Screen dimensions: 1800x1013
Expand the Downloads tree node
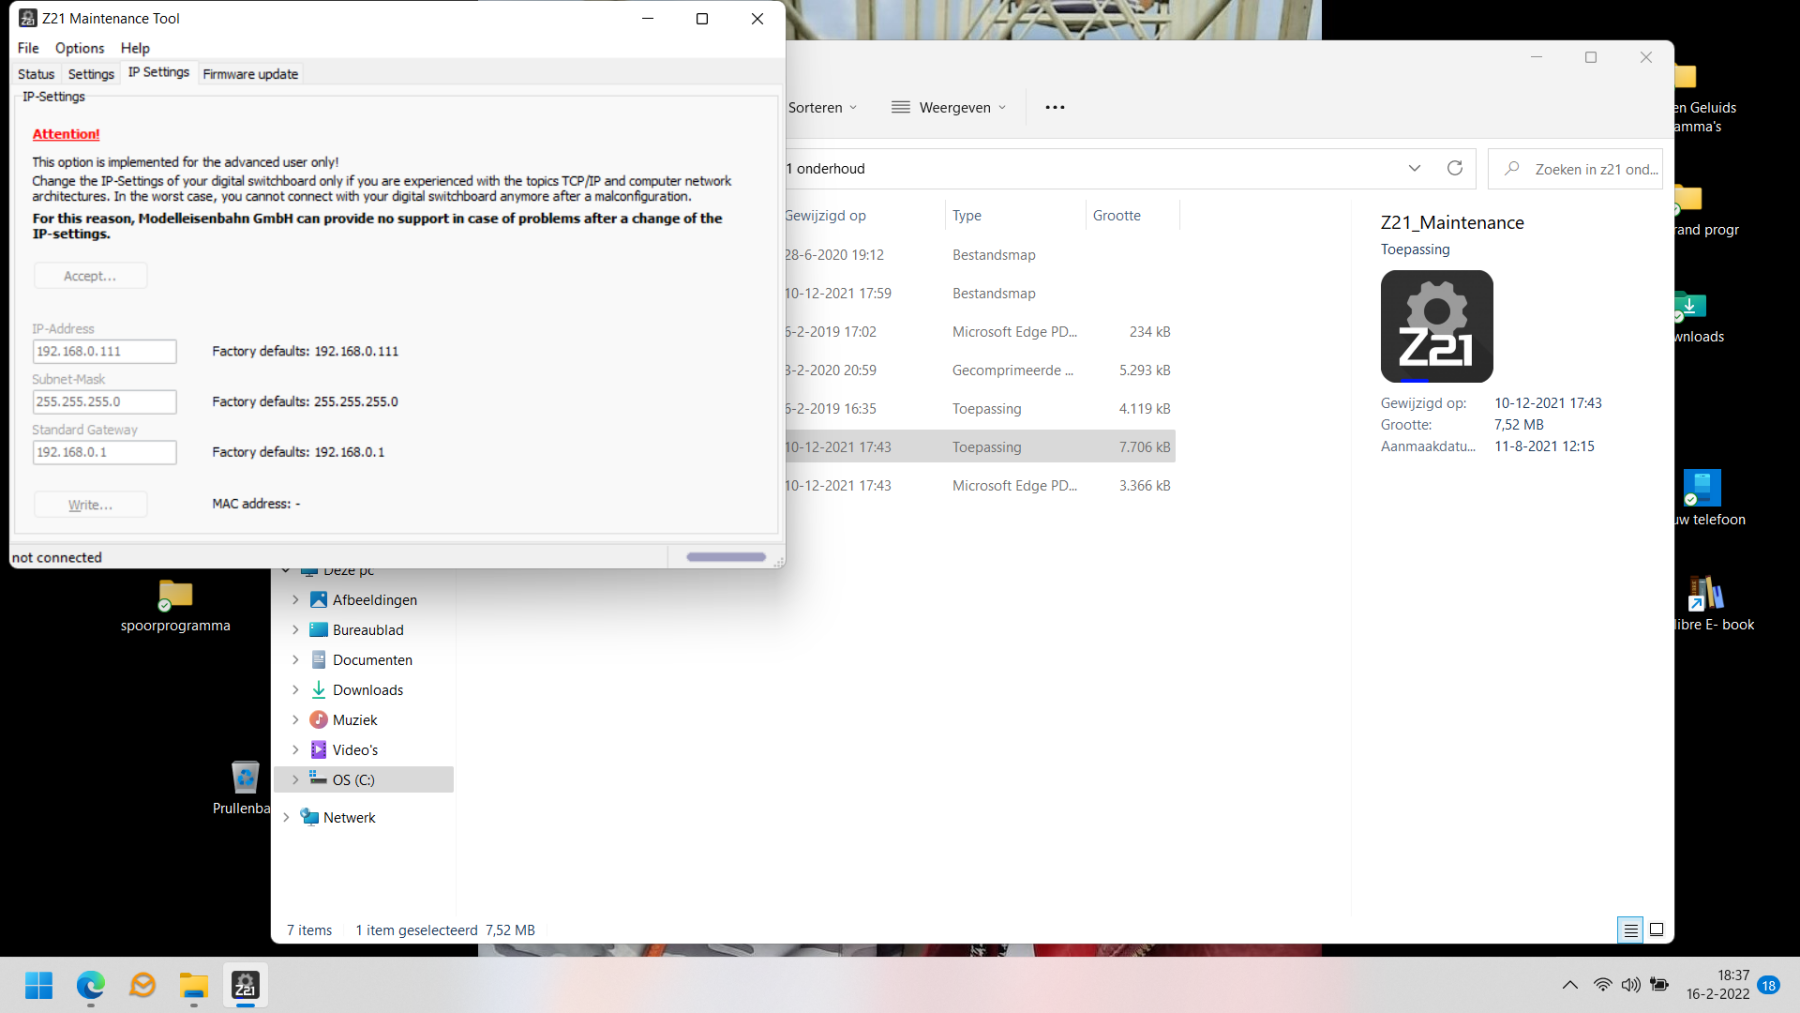[x=295, y=690]
